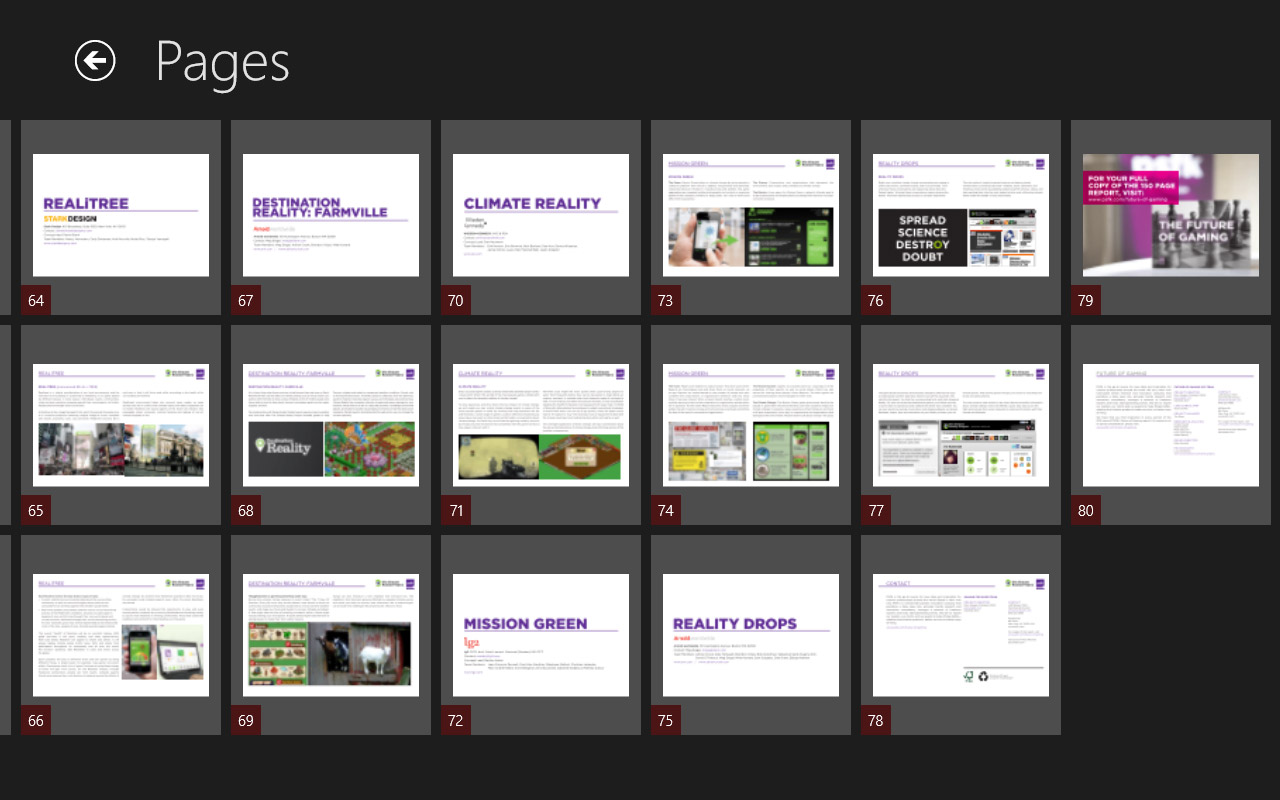Click the page number 69 label

246,720
